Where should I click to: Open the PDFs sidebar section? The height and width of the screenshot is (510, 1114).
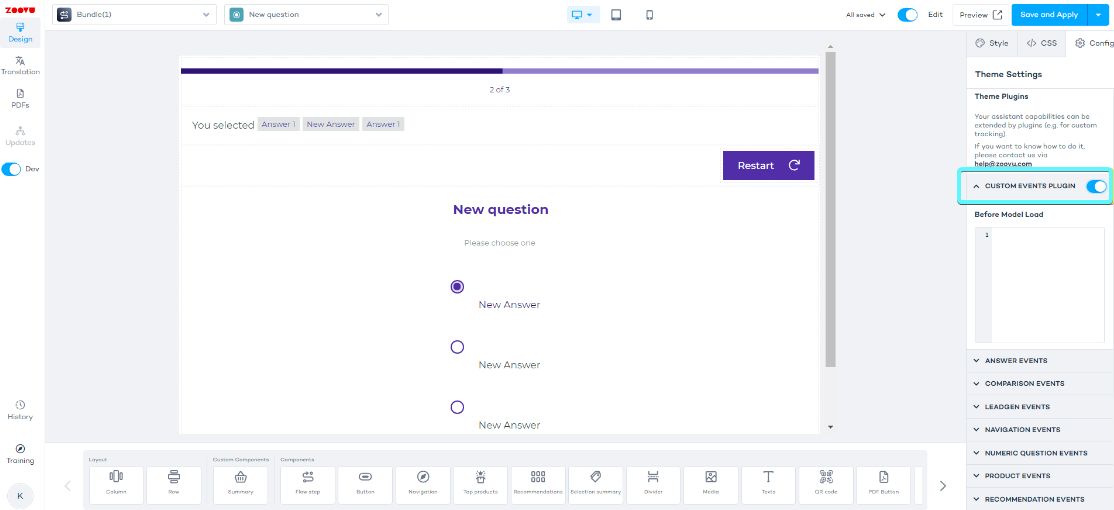tap(20, 98)
